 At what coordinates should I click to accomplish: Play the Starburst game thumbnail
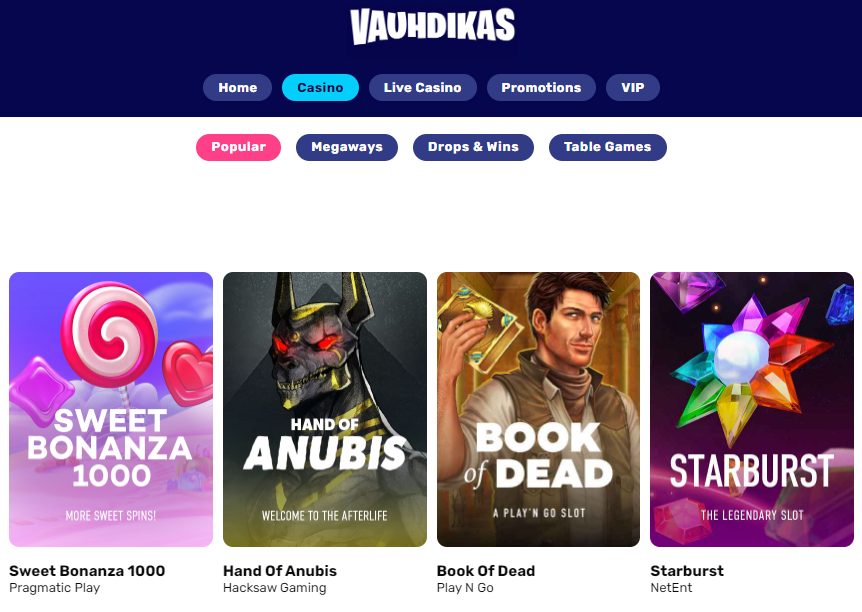click(x=752, y=409)
